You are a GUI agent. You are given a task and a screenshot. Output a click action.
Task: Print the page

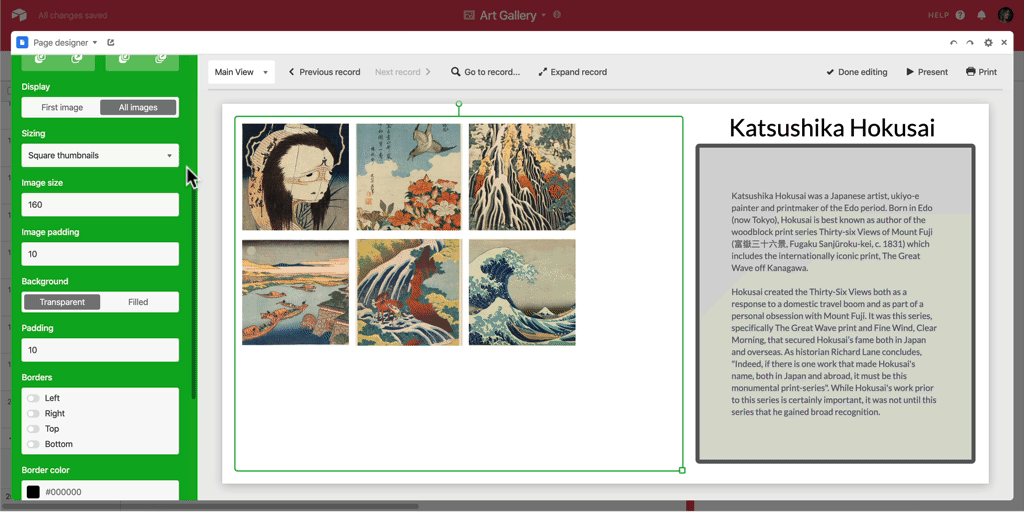click(x=982, y=72)
